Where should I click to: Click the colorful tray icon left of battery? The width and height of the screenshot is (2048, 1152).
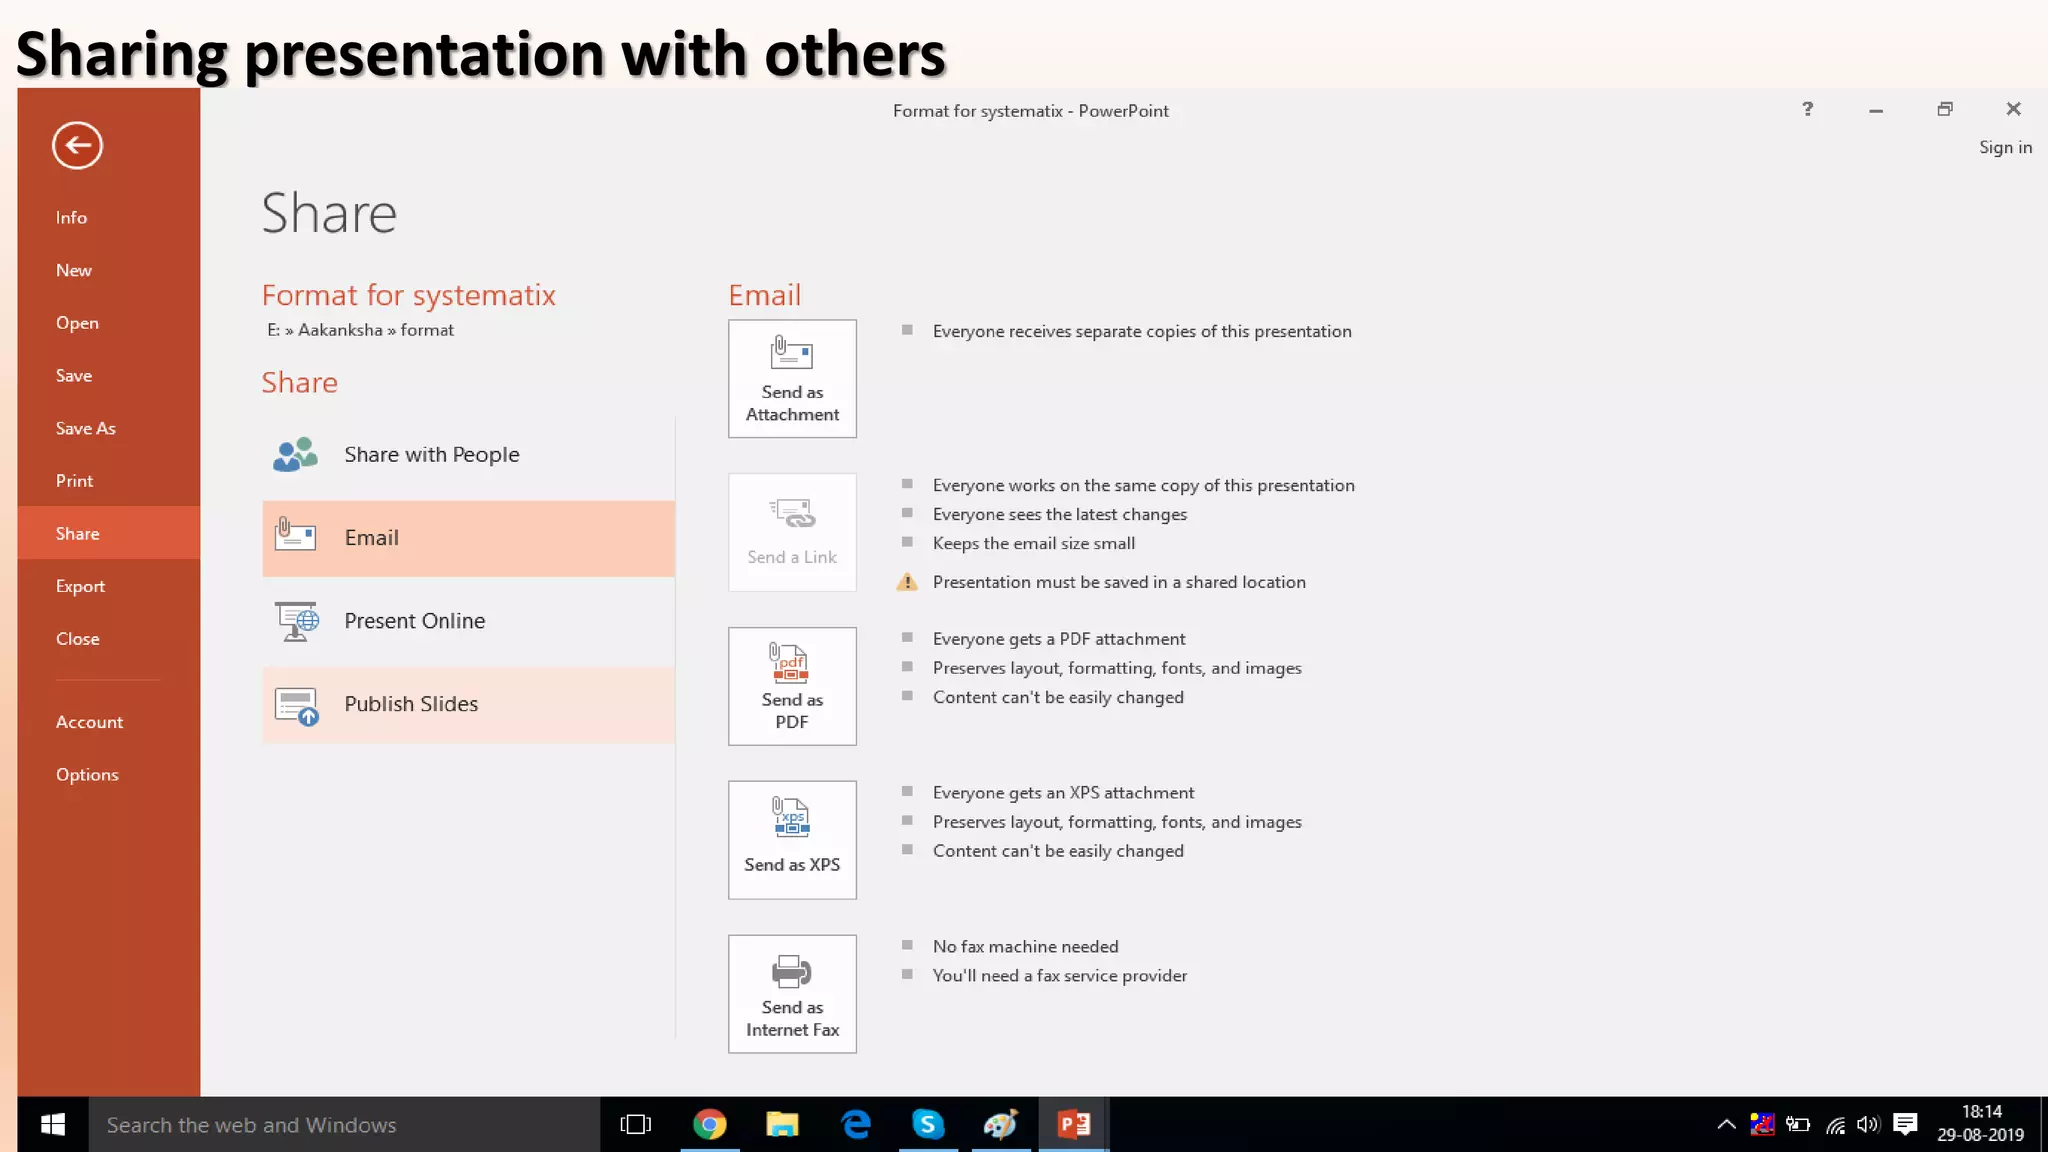coord(1762,1125)
